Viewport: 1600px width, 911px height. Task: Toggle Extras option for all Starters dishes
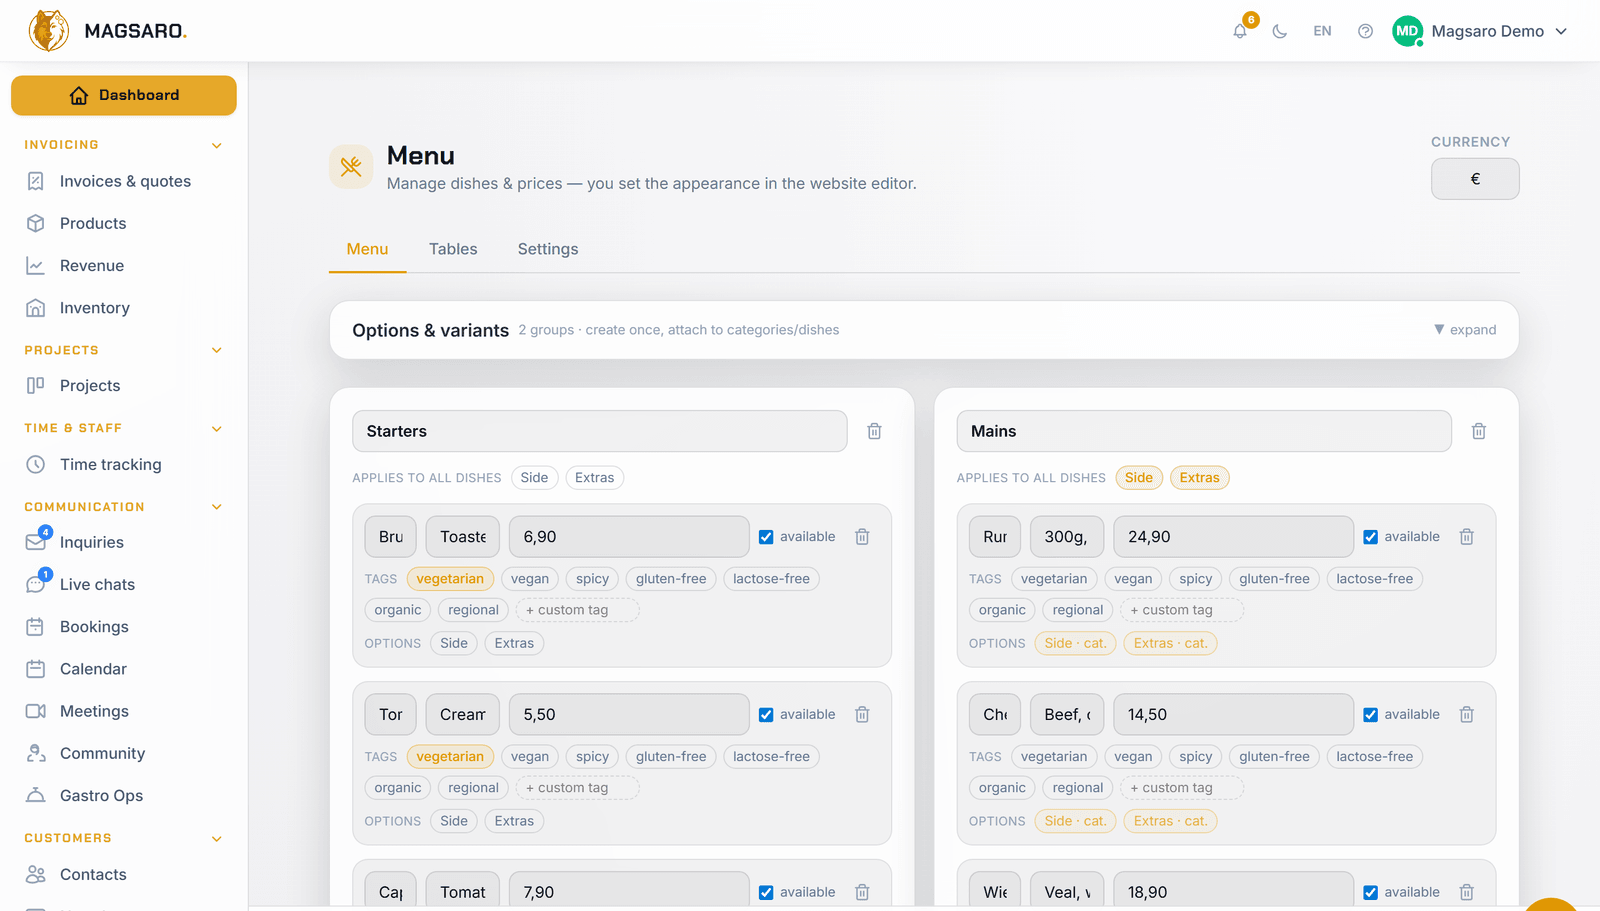tap(594, 478)
